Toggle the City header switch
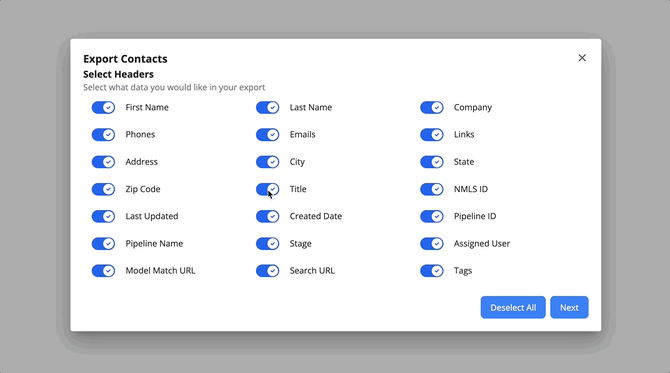Screen dimensions: 670x373 click(x=267, y=162)
